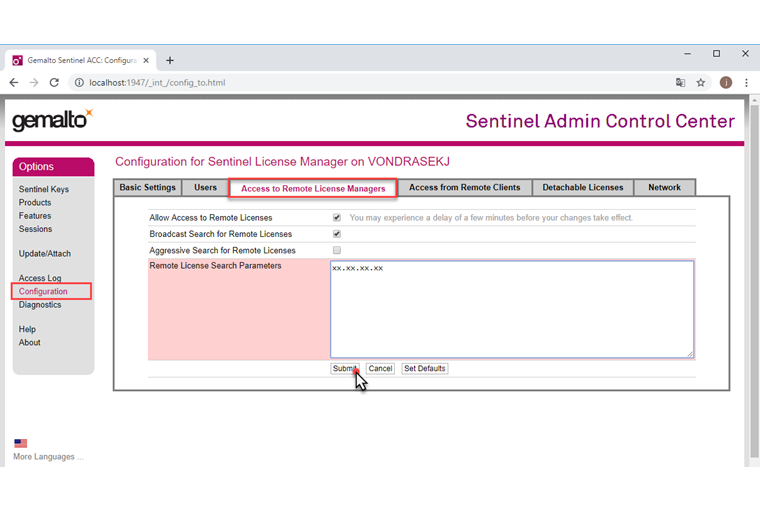760x511 pixels.
Task: Open a new browser tab
Action: (170, 60)
